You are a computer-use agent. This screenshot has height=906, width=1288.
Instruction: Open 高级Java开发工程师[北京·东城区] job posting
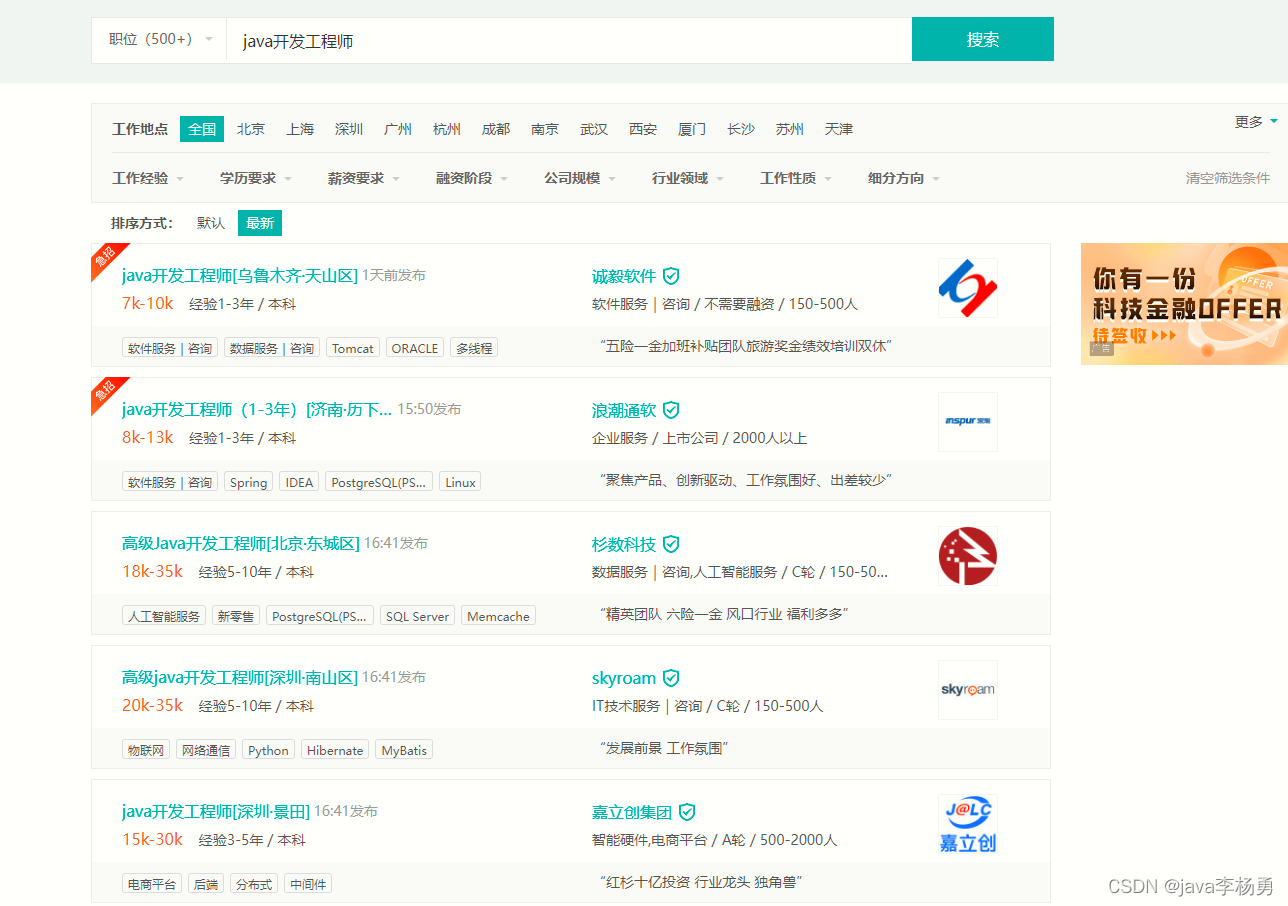pyautogui.click(x=241, y=543)
